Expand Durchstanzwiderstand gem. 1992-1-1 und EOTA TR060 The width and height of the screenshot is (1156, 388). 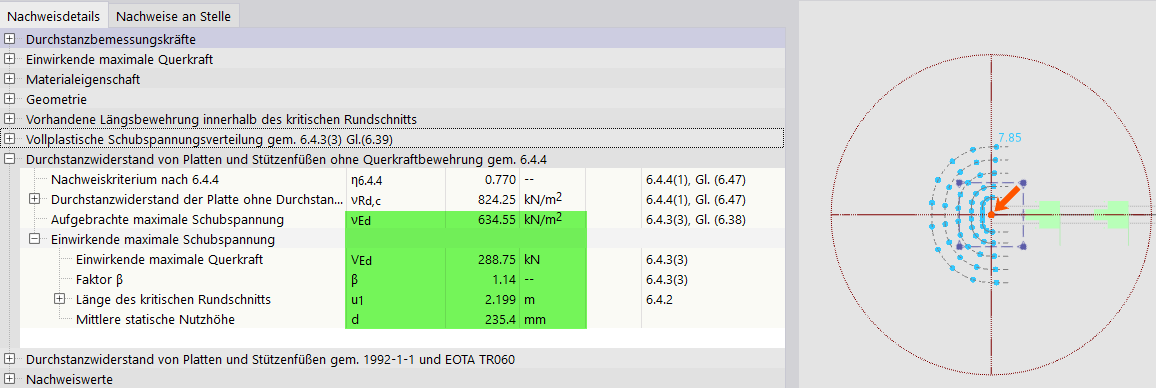[10, 359]
